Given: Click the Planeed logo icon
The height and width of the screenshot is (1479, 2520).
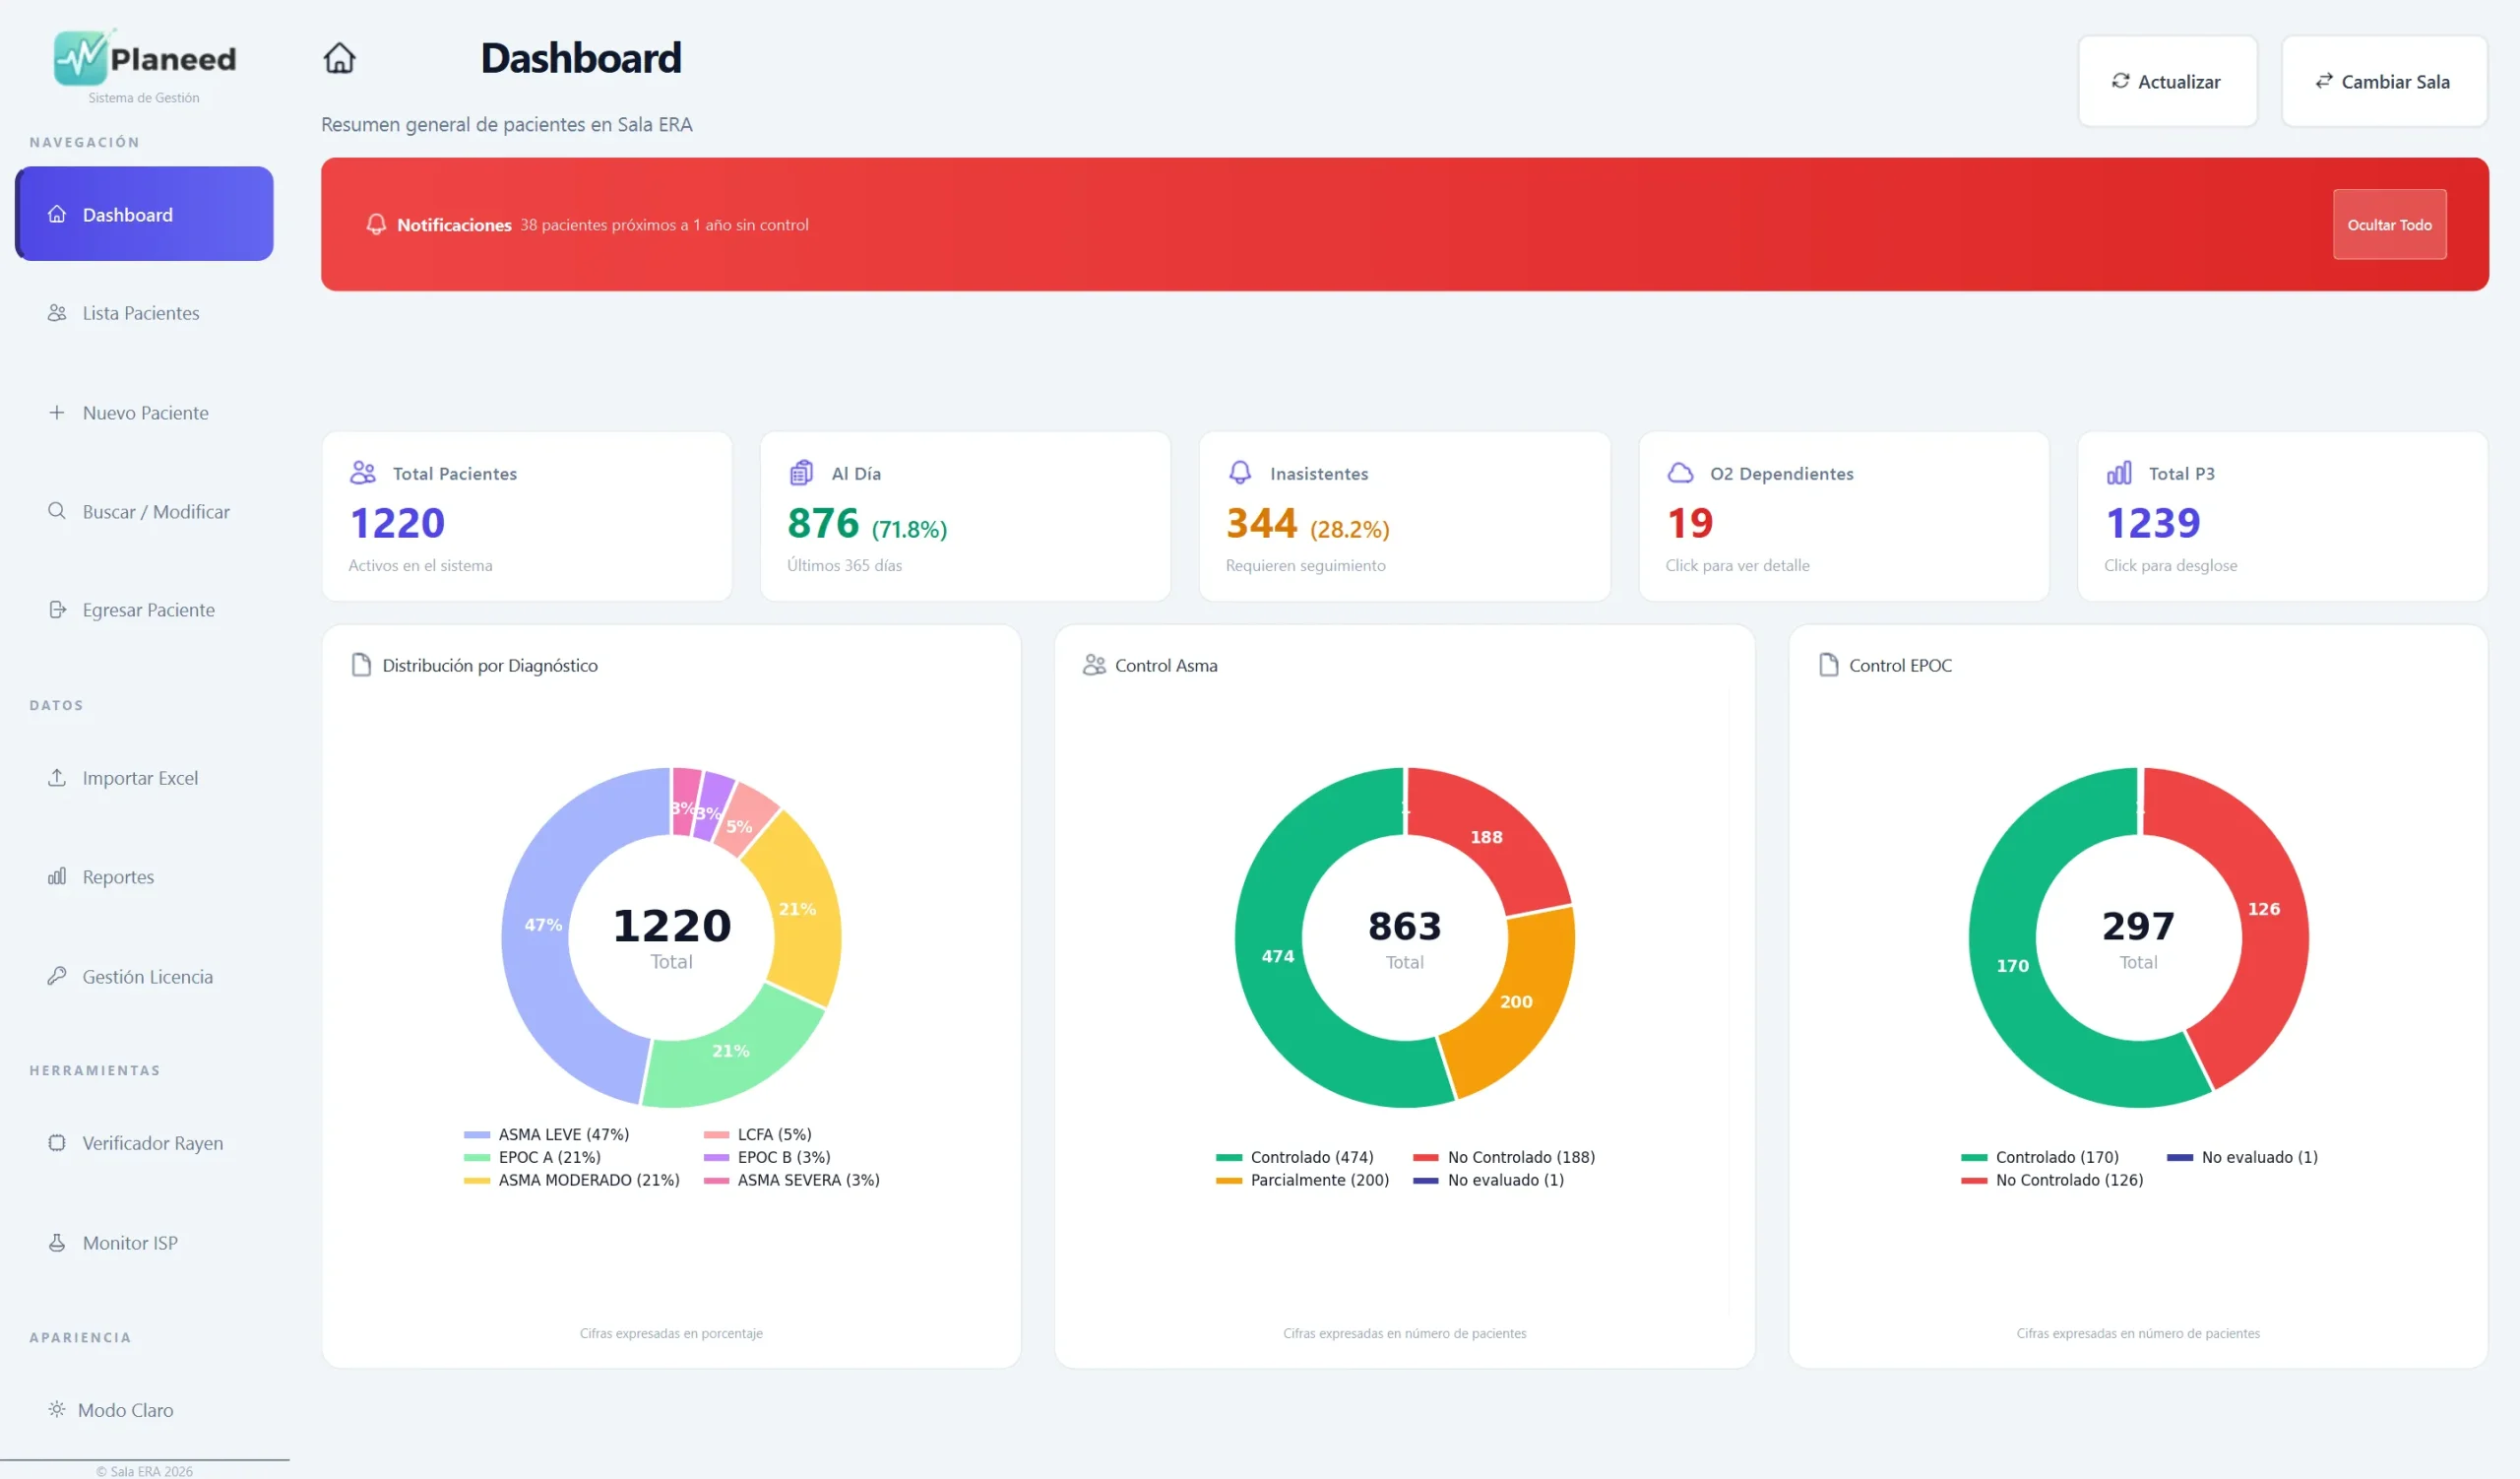Looking at the screenshot, I should click(x=80, y=58).
